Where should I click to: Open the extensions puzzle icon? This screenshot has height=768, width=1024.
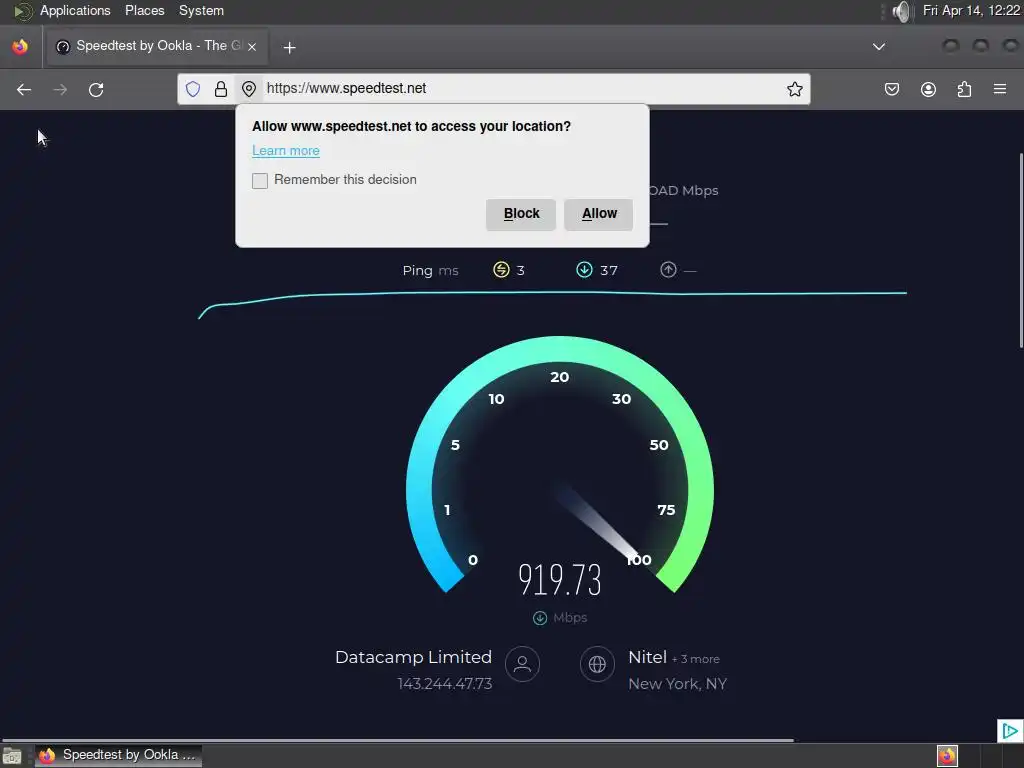(x=964, y=89)
